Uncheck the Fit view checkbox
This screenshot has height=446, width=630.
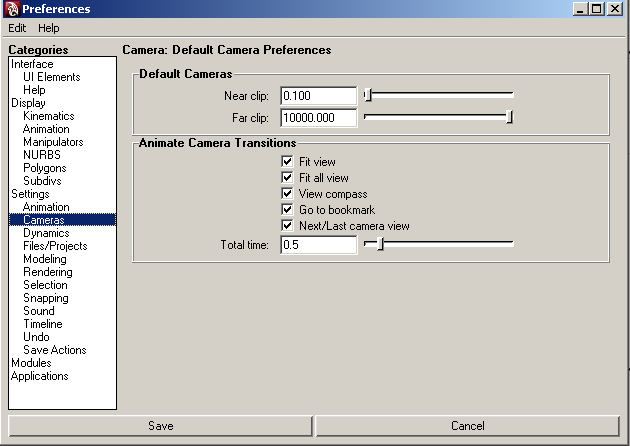287,162
